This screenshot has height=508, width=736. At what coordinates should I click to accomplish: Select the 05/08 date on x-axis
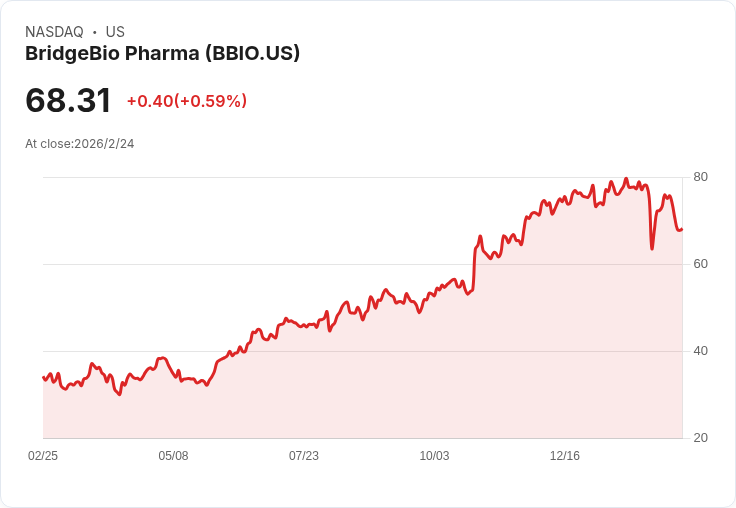tap(173, 456)
